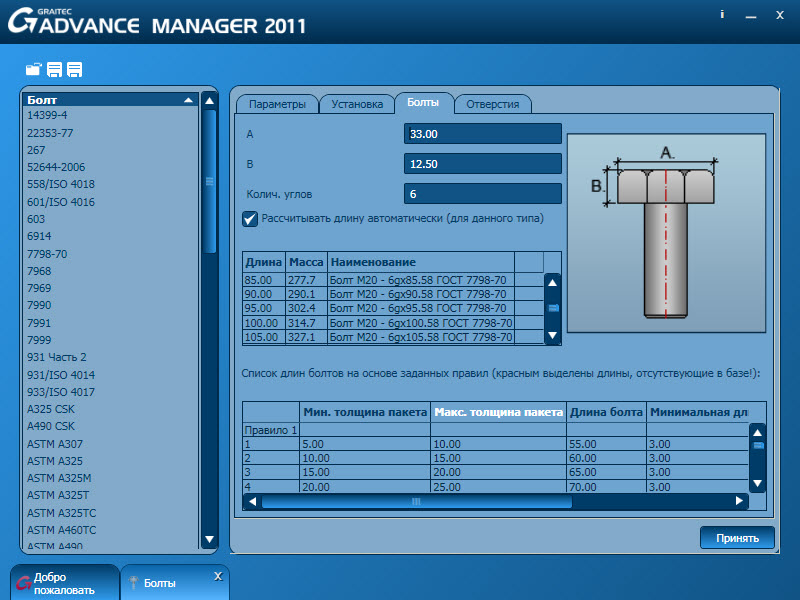Click the rules table horizontal scrollbar thumb
Screen dimensions: 800x600
[416, 501]
